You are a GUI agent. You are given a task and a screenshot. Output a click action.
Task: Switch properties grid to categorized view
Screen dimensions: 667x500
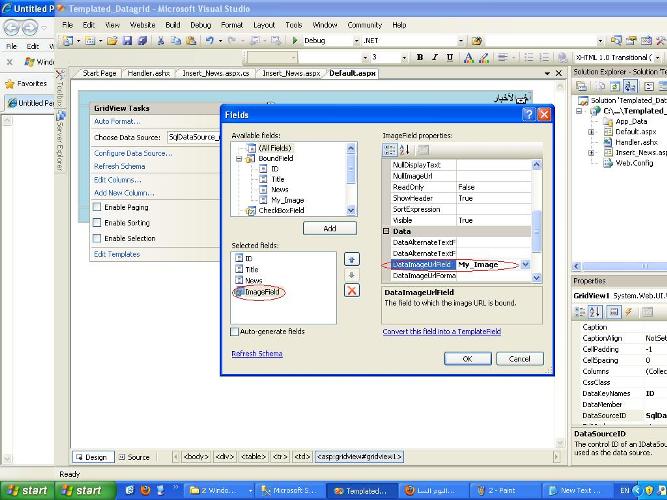coord(390,150)
